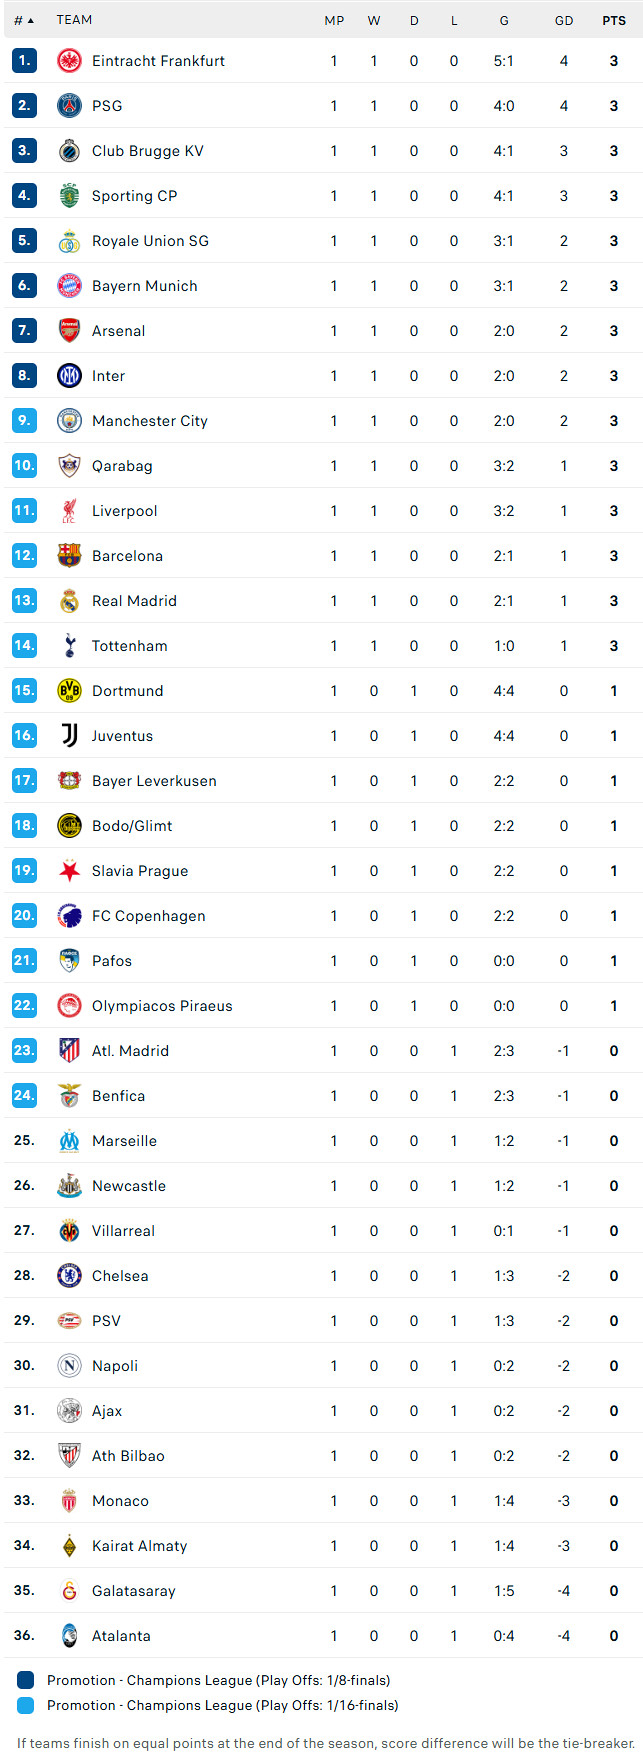Click the Dortmund BVB logo
This screenshot has width=643, height=1764.
point(69,691)
